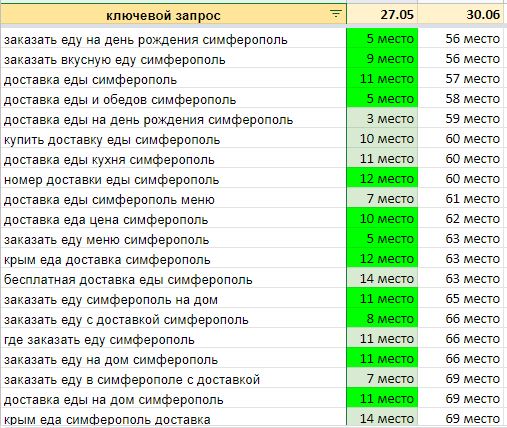Click 'бесплатная доставка еды симферополь' cell

[x=173, y=279]
